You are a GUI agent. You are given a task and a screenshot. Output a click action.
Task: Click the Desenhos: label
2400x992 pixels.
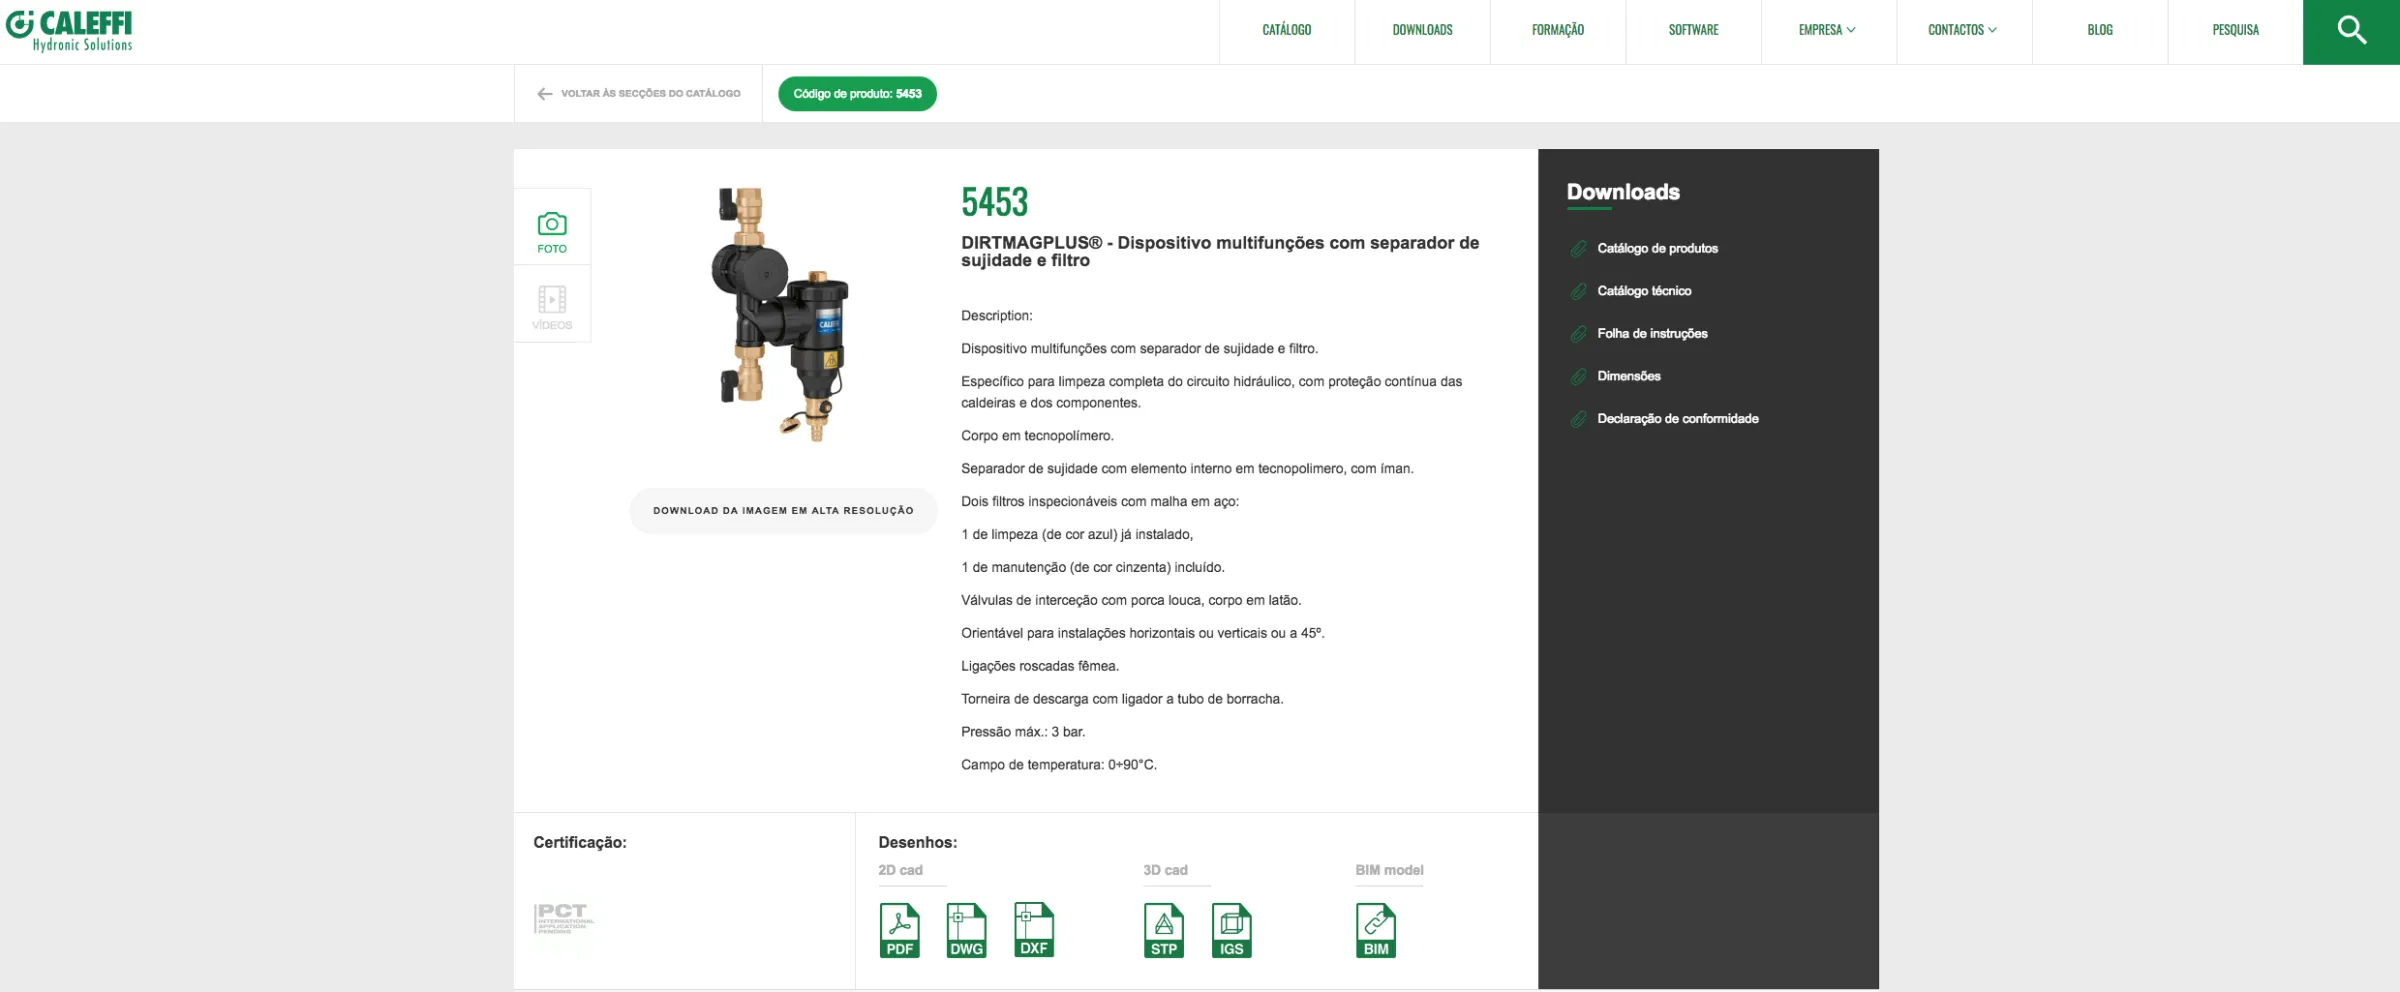pos(917,843)
